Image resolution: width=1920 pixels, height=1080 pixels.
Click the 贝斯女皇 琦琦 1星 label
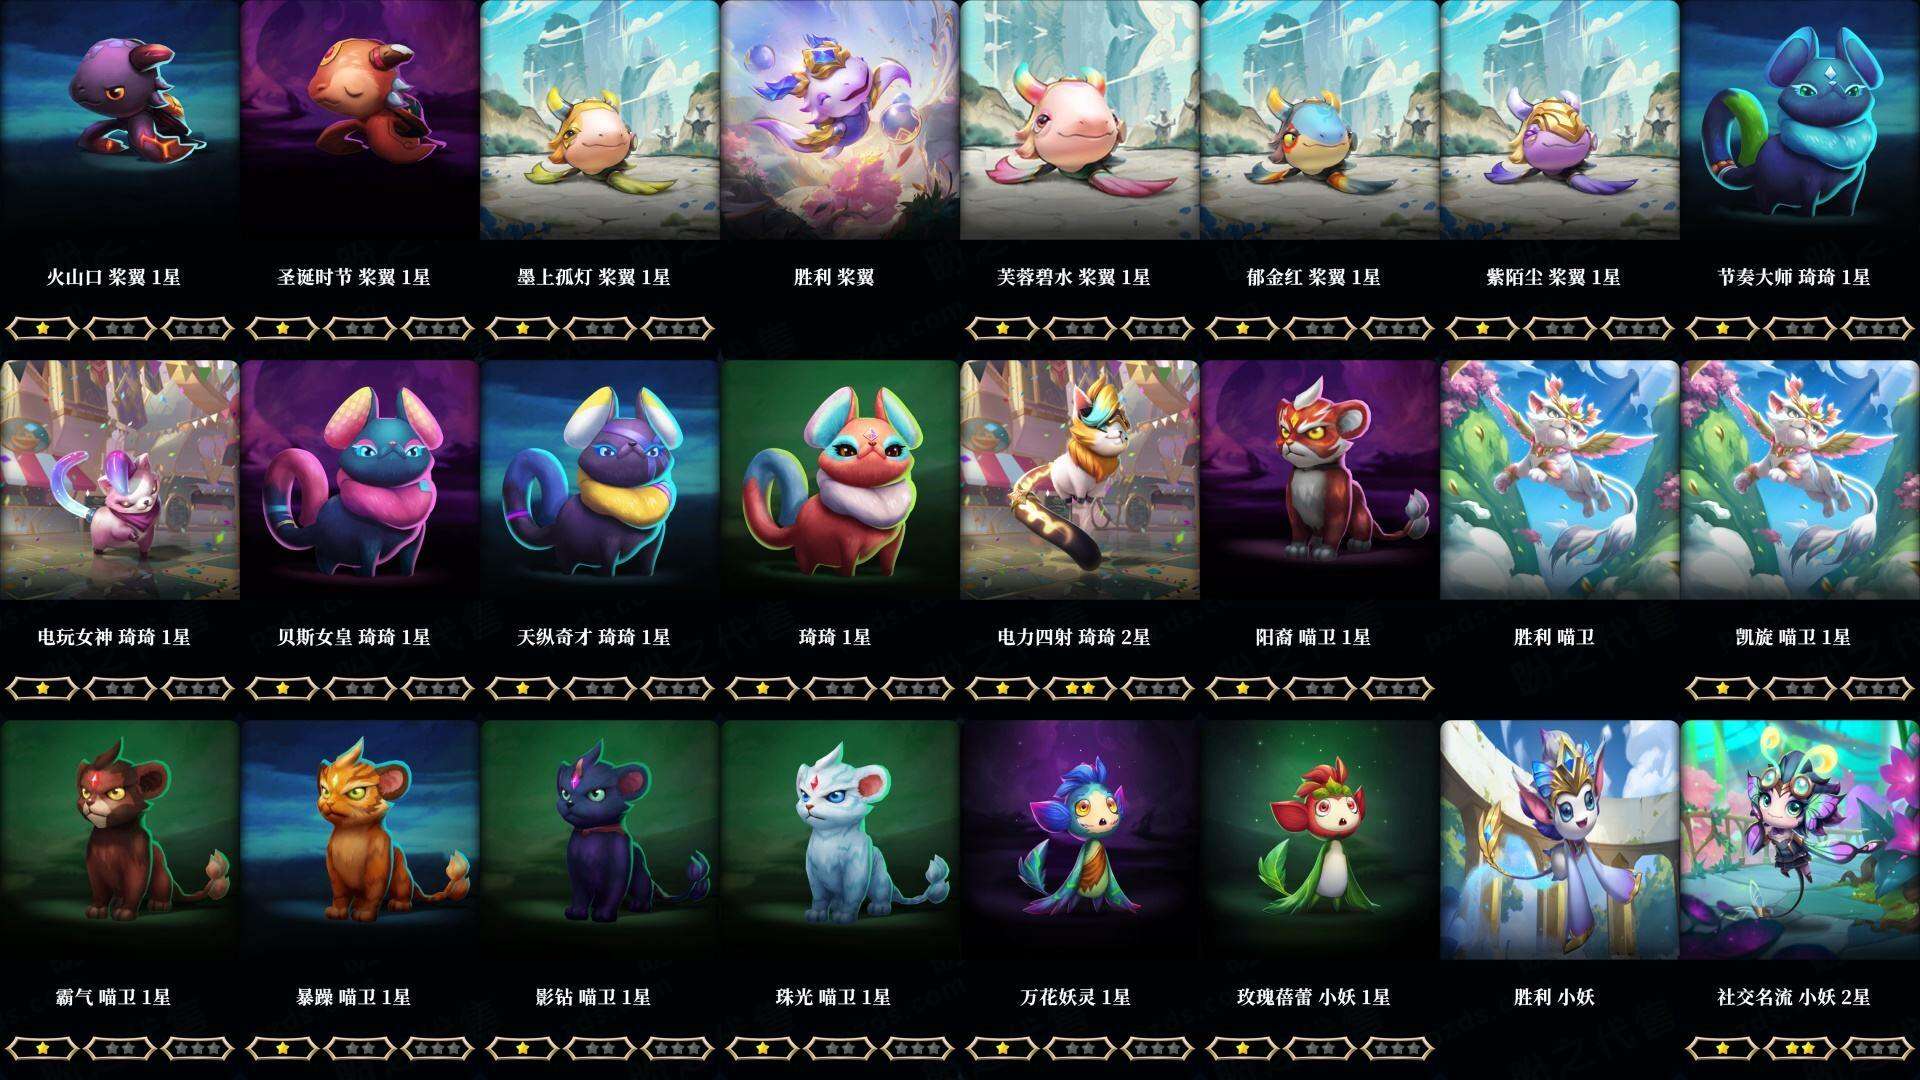point(354,637)
